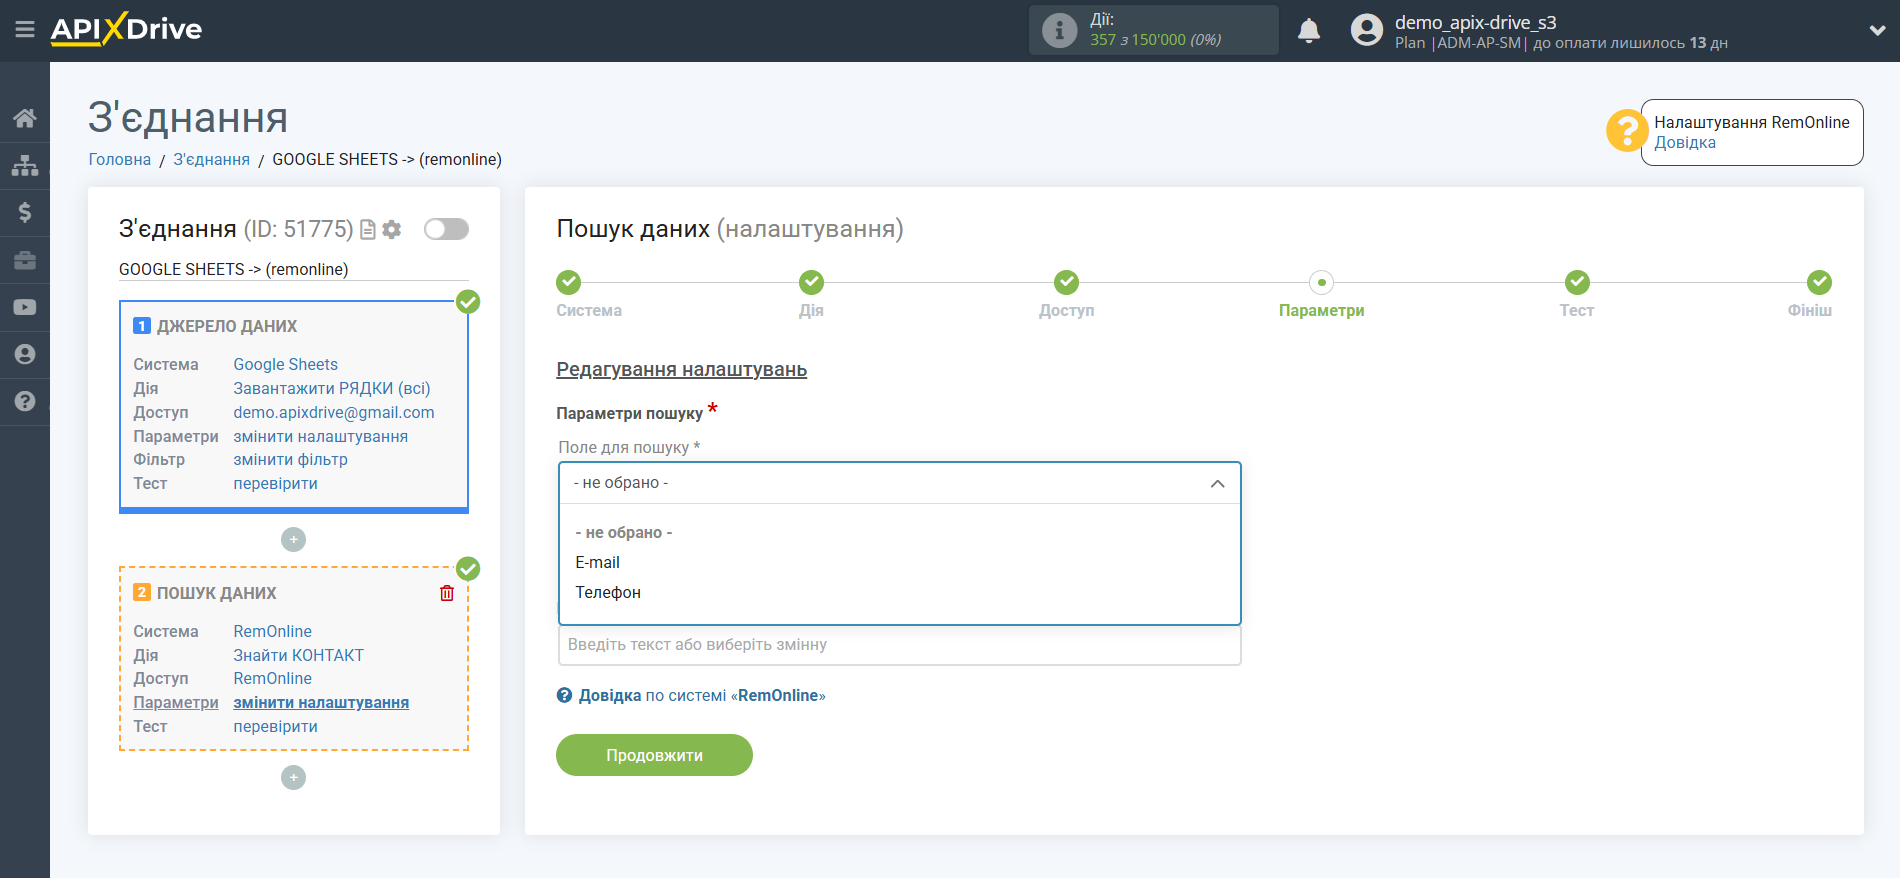1900x878 pixels.
Task: Open the actions info icon
Action: 1059,30
